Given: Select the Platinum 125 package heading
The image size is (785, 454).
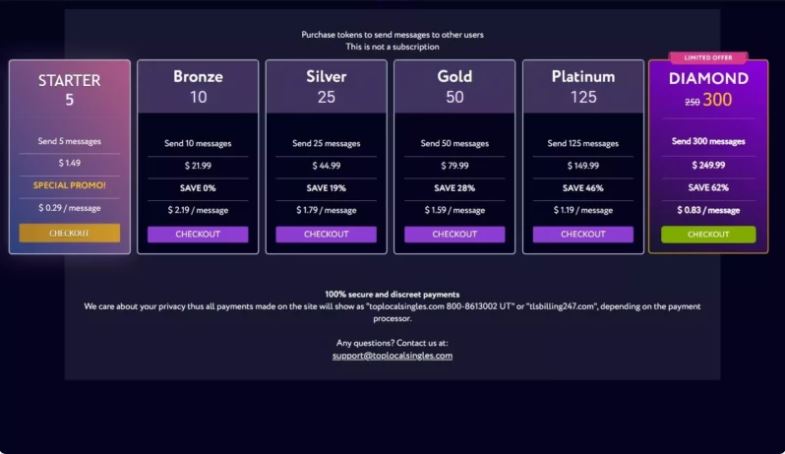Looking at the screenshot, I should (x=583, y=86).
